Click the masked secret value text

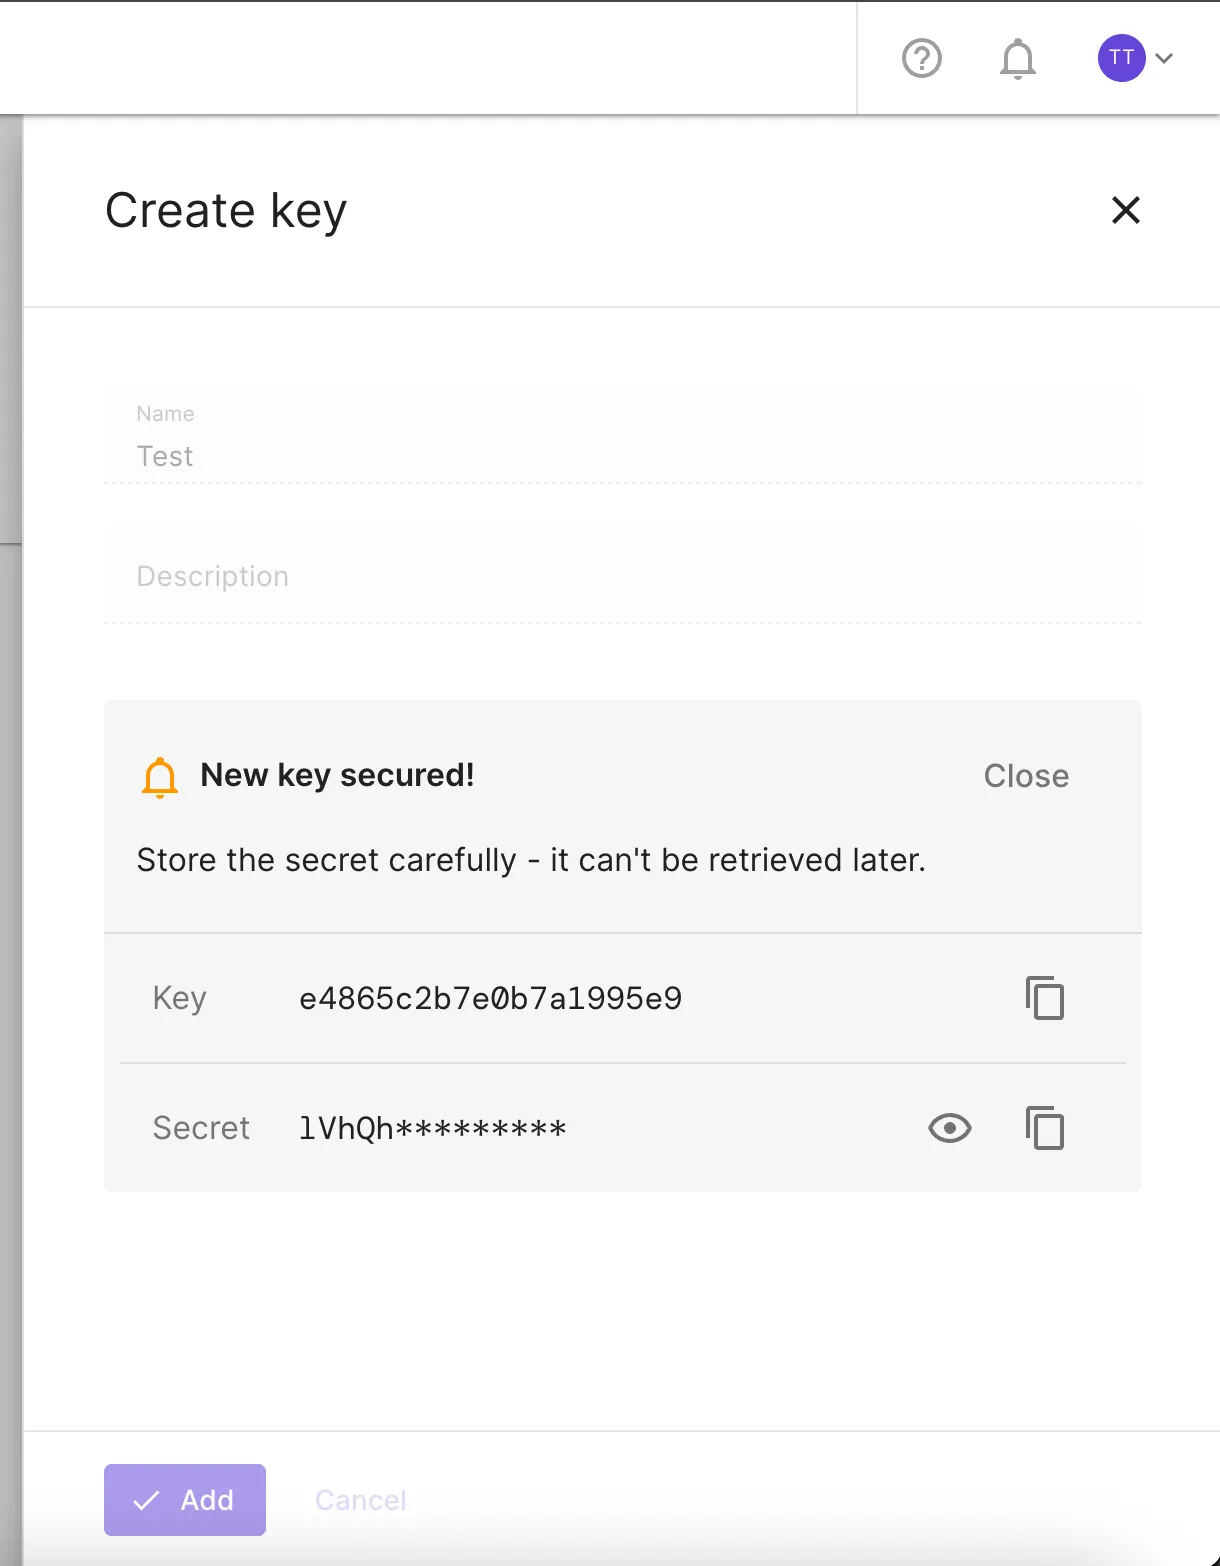(x=432, y=1128)
